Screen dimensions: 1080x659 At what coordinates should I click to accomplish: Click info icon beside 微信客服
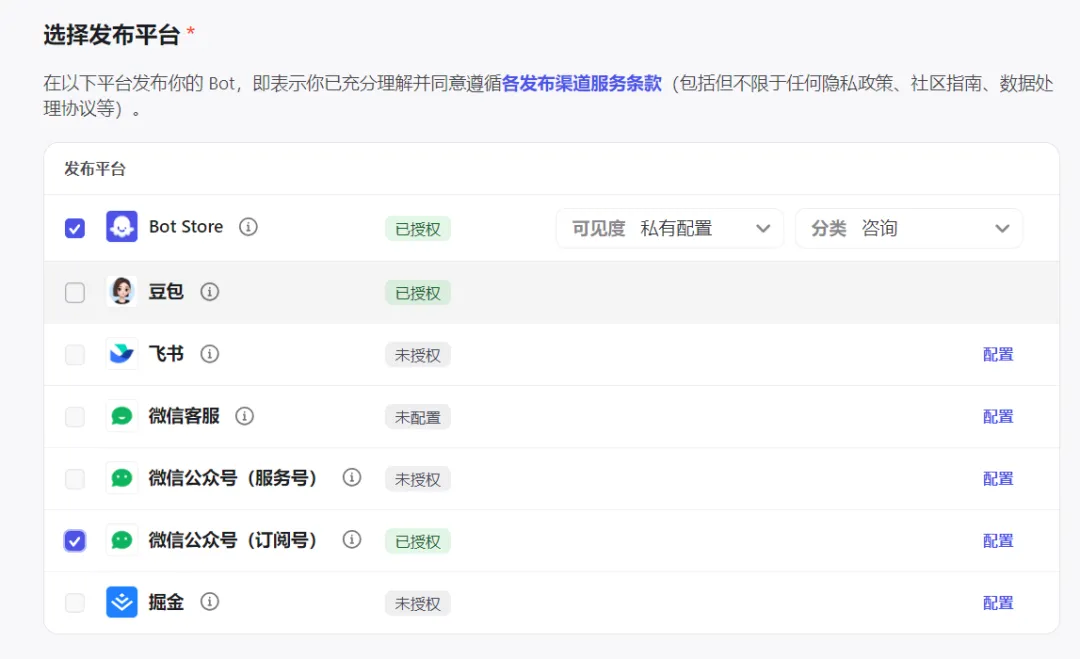coord(244,415)
